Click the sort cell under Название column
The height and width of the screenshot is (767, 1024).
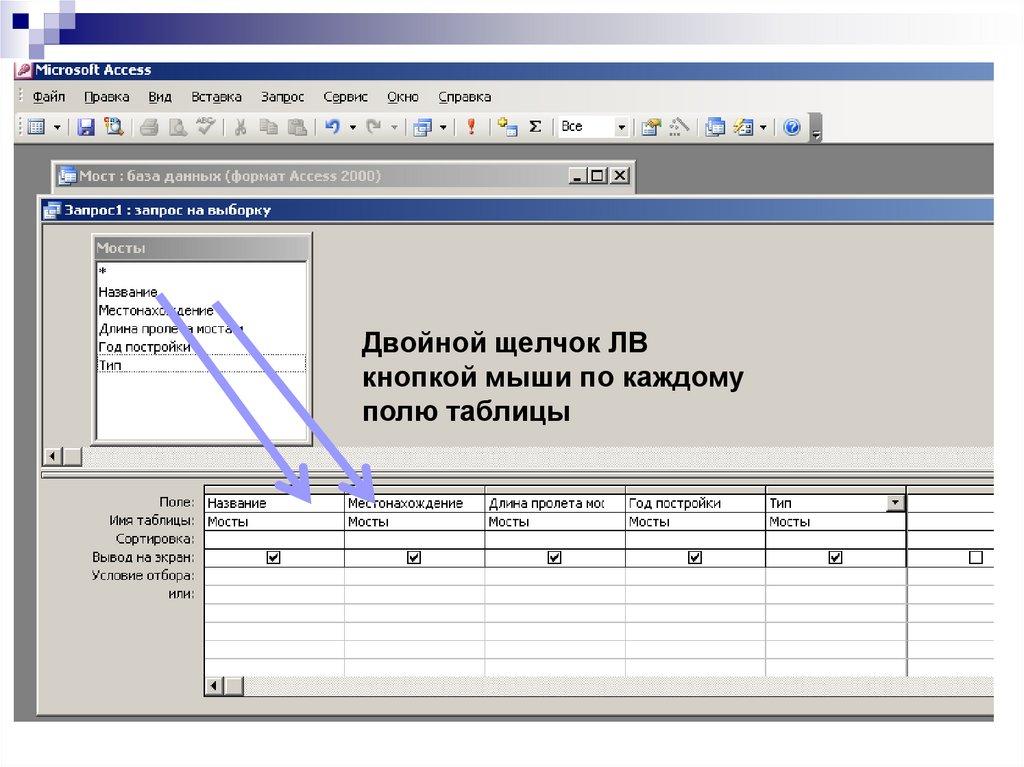[x=274, y=540]
